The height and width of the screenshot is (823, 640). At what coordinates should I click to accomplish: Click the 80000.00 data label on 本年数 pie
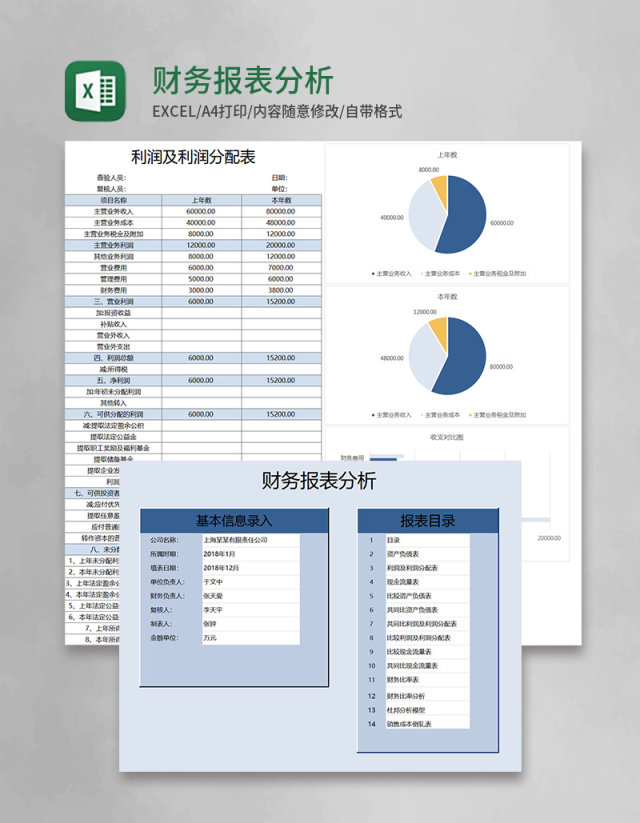point(501,367)
